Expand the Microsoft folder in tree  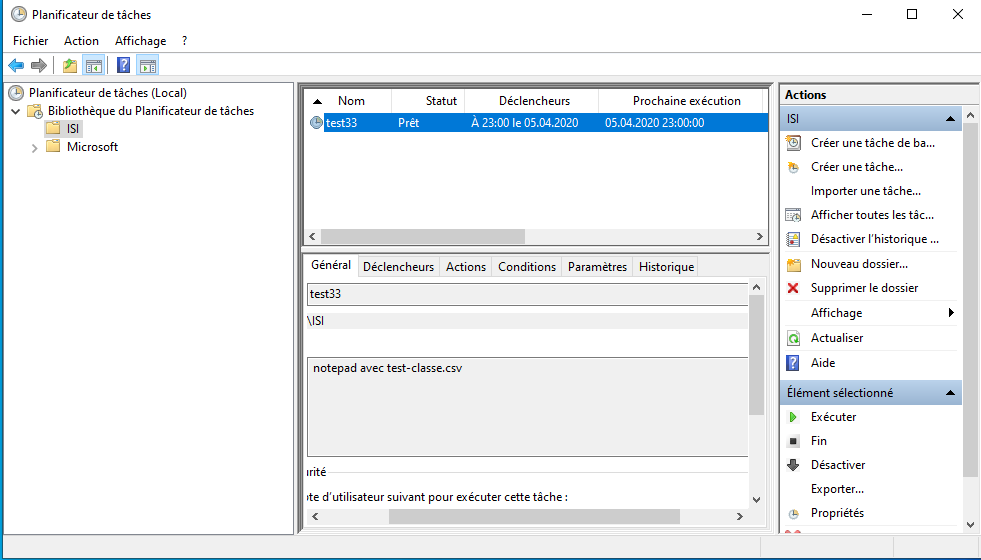pos(35,147)
